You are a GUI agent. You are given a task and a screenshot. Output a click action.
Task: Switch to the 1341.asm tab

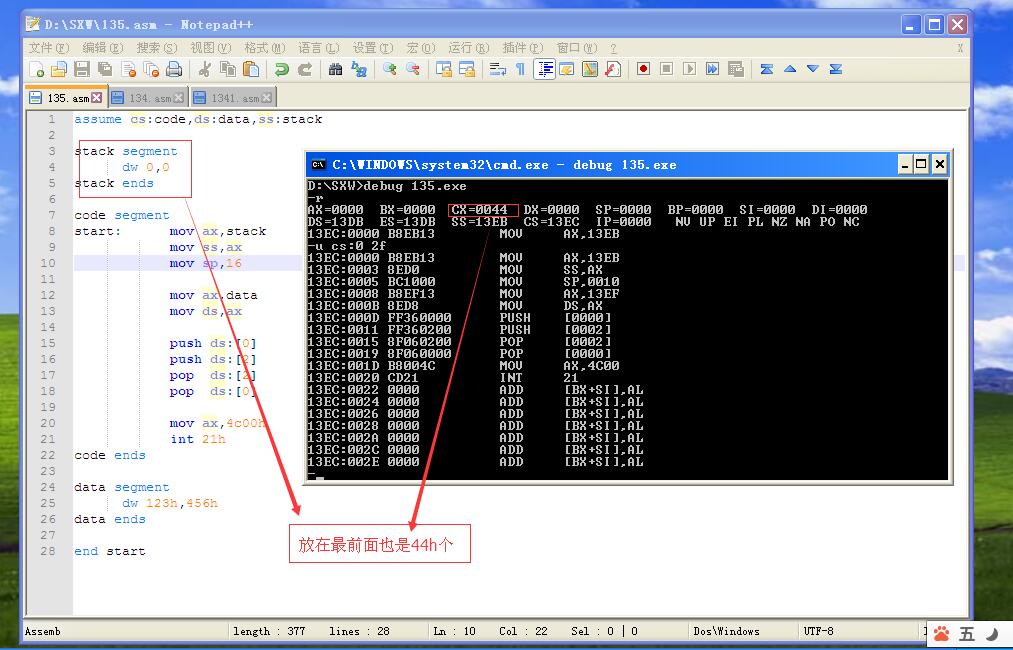tap(234, 98)
